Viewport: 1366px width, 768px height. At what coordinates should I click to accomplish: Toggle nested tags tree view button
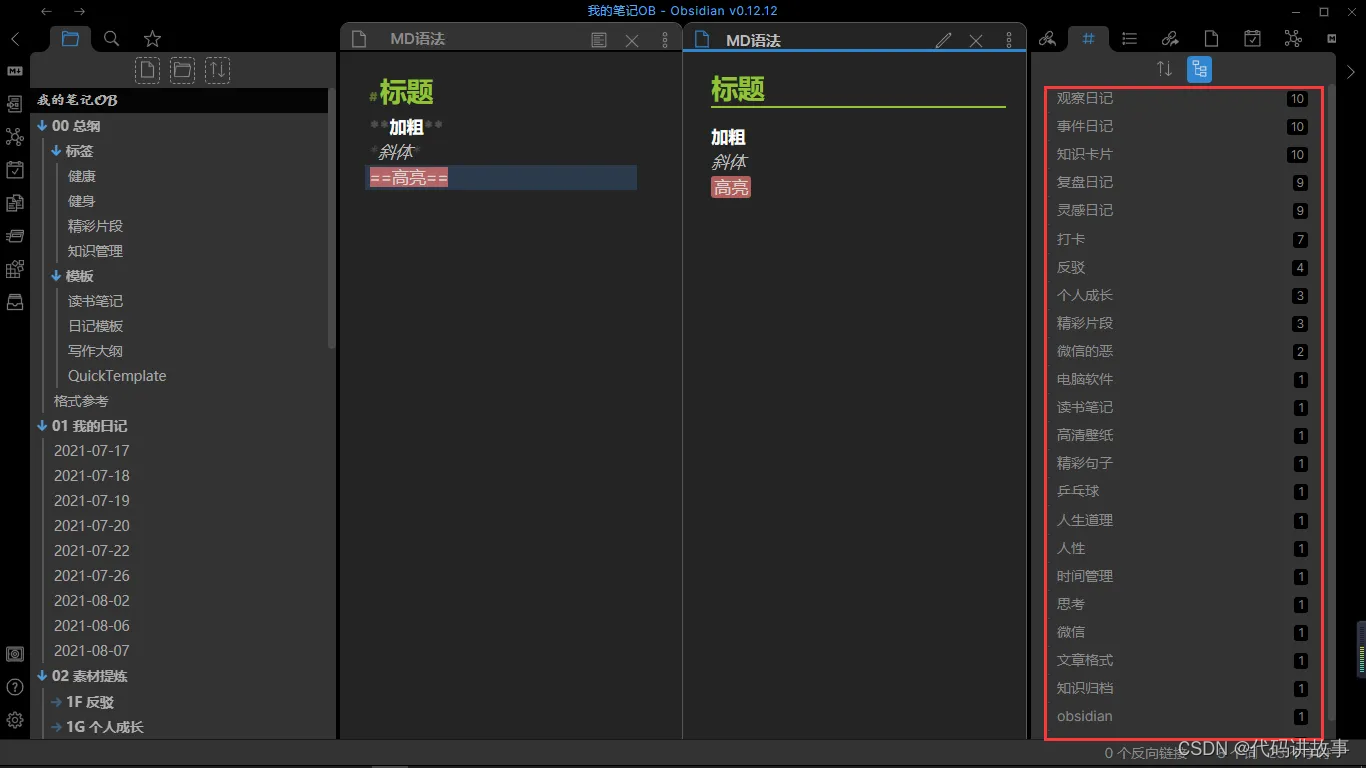pos(1199,69)
